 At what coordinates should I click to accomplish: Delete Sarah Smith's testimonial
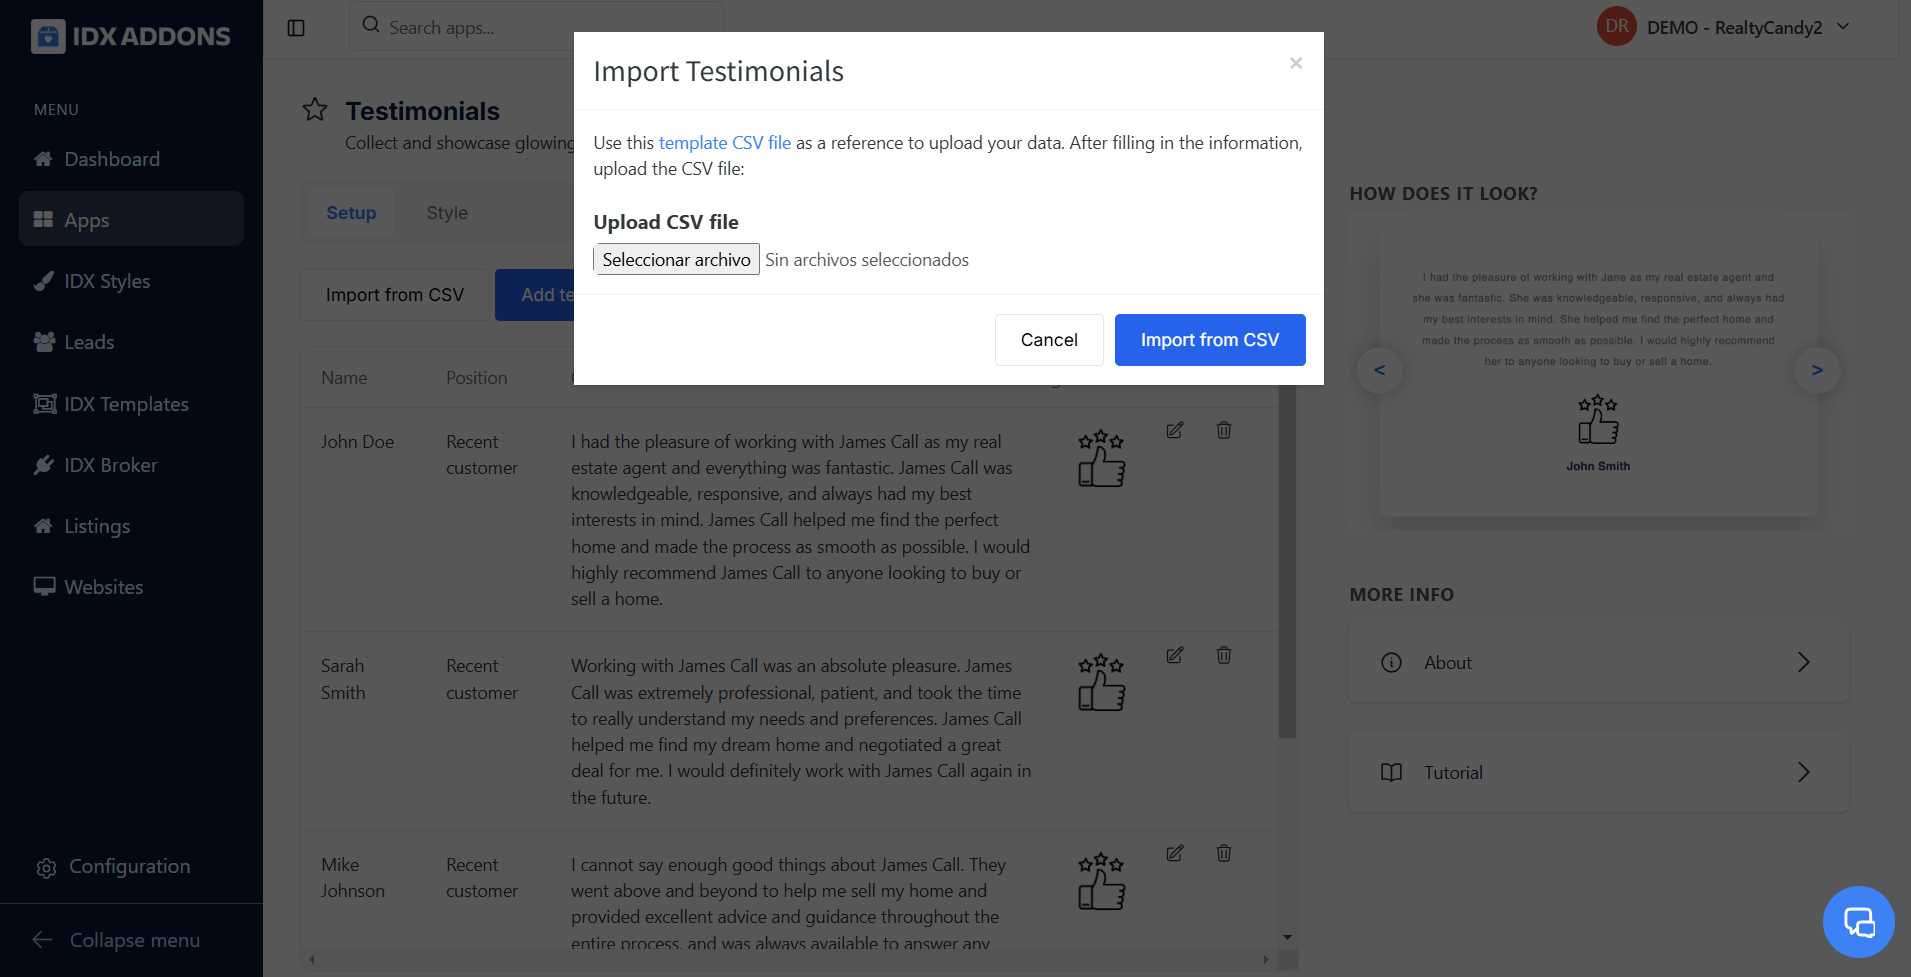[1223, 656]
